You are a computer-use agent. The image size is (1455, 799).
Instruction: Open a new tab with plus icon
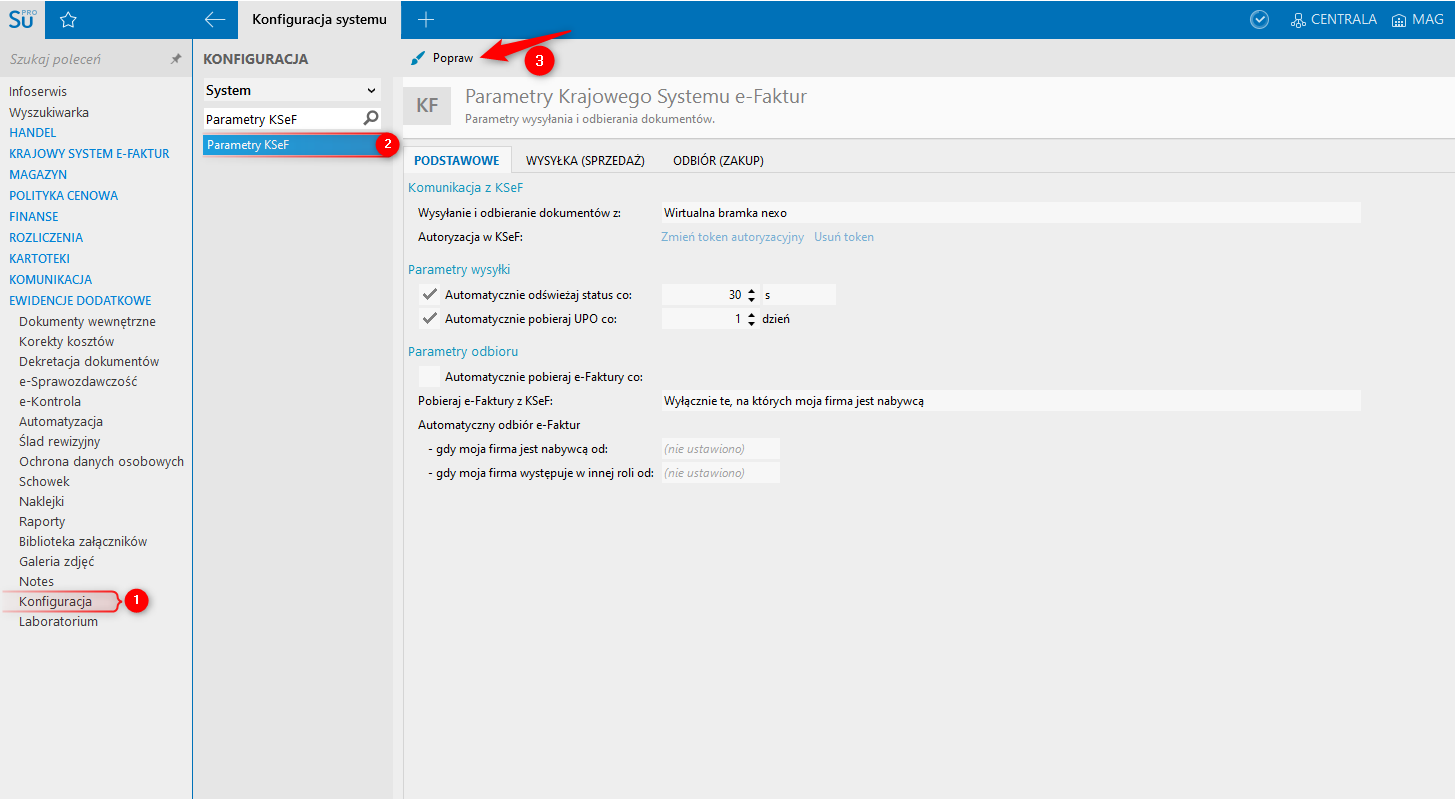pyautogui.click(x=426, y=19)
